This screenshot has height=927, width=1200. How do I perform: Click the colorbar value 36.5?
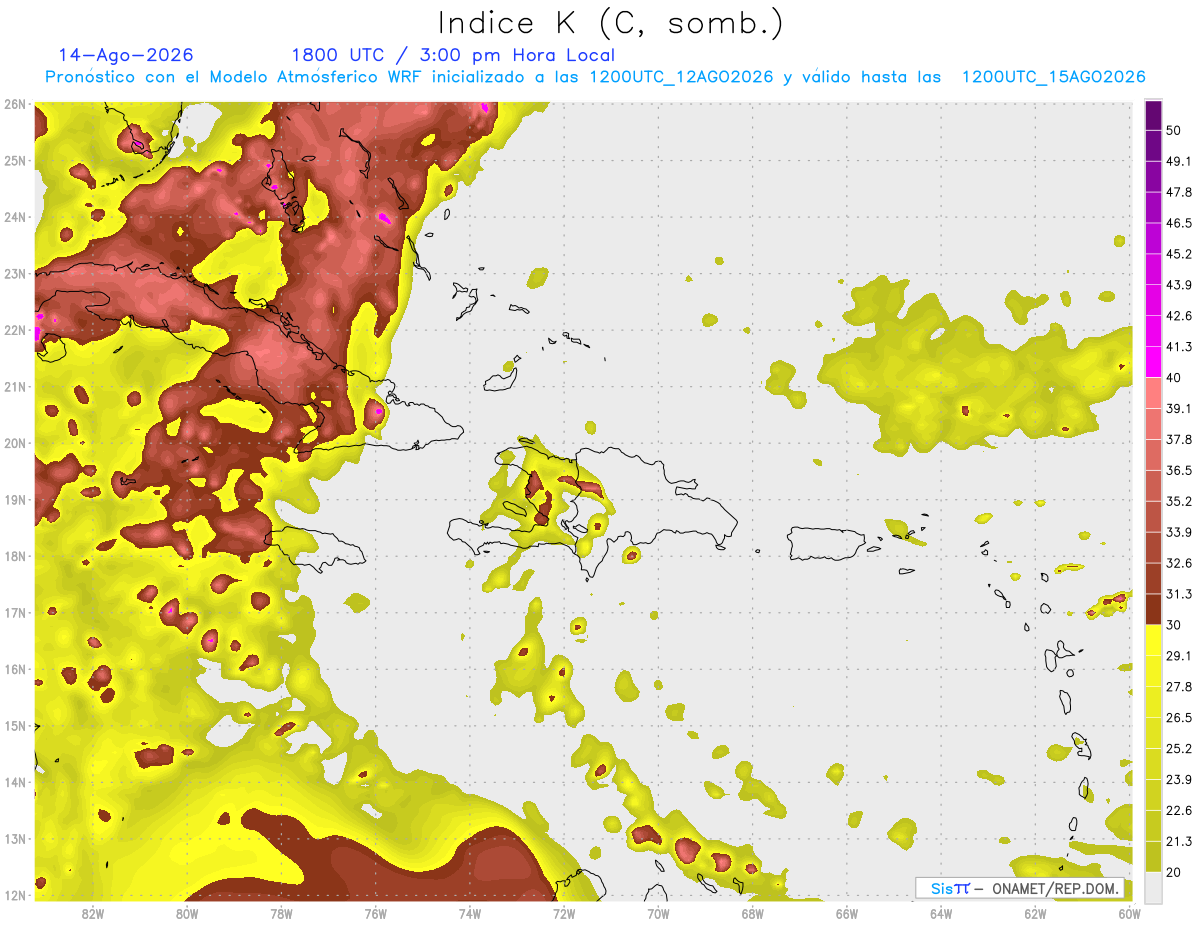(x=1178, y=470)
